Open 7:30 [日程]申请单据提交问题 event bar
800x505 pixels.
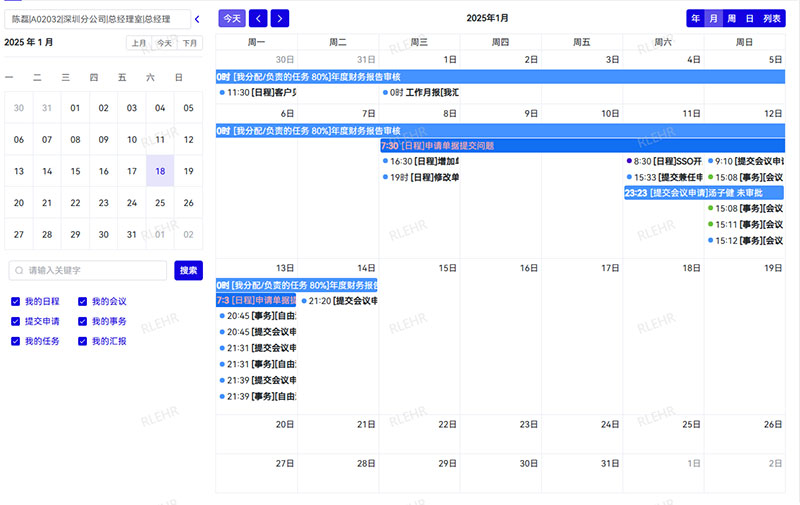(x=582, y=146)
